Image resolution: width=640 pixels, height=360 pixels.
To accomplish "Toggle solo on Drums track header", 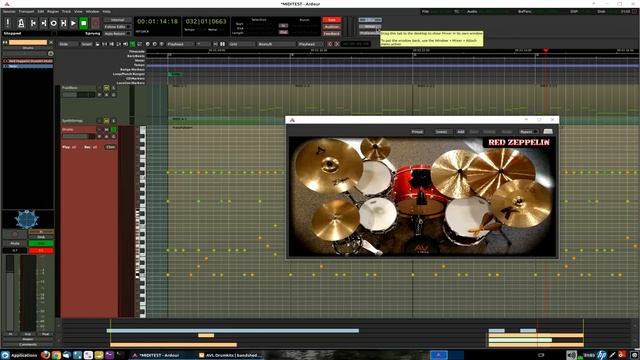I will [113, 129].
